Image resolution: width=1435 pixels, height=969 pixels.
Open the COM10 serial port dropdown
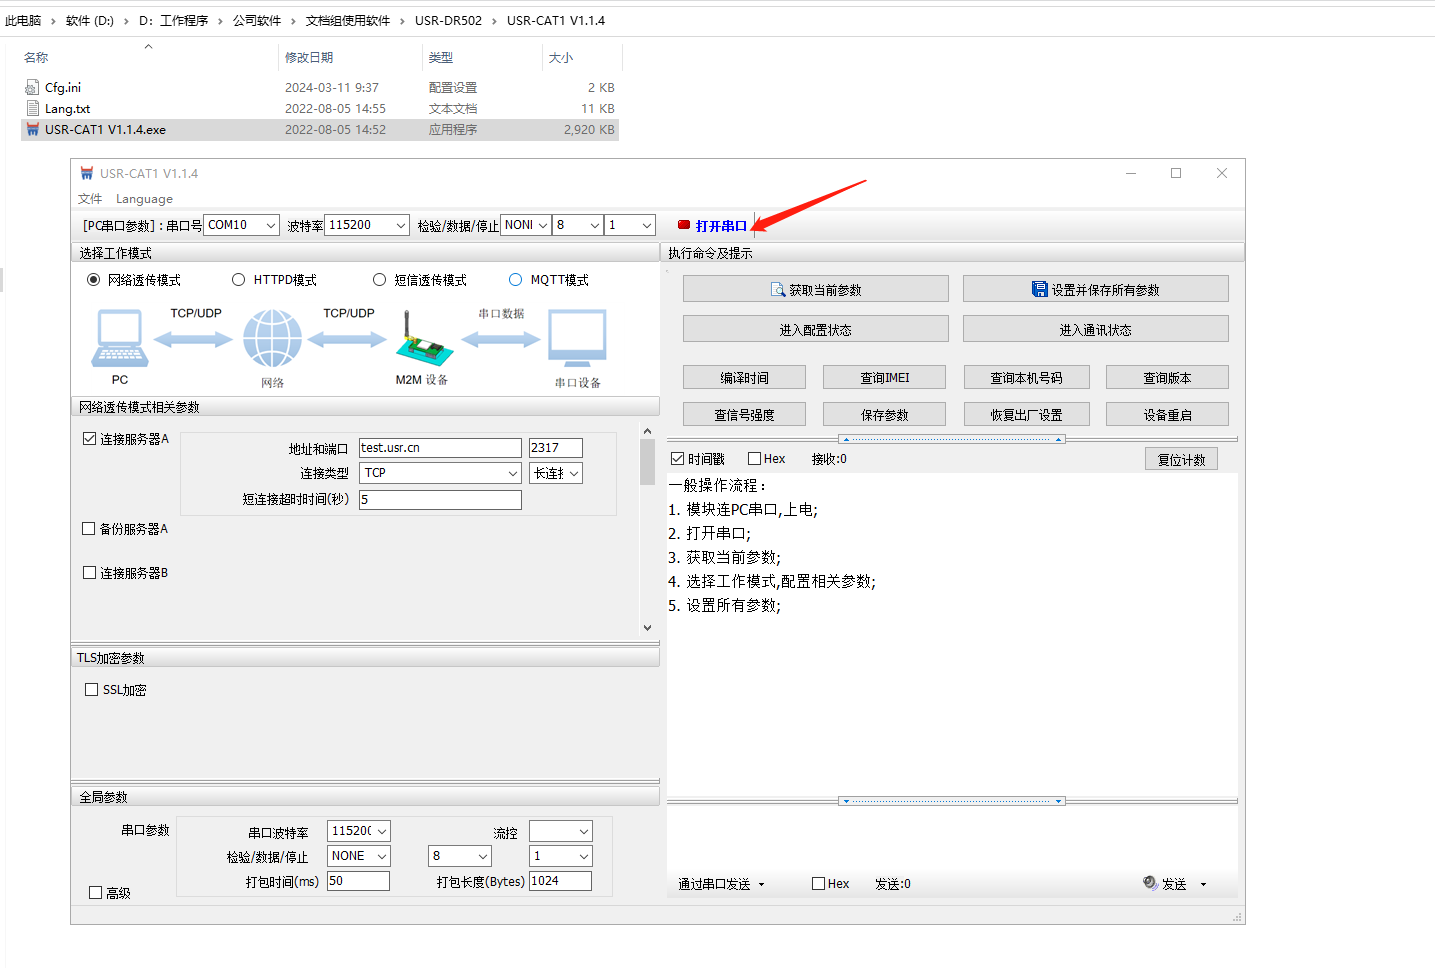pyautogui.click(x=241, y=225)
